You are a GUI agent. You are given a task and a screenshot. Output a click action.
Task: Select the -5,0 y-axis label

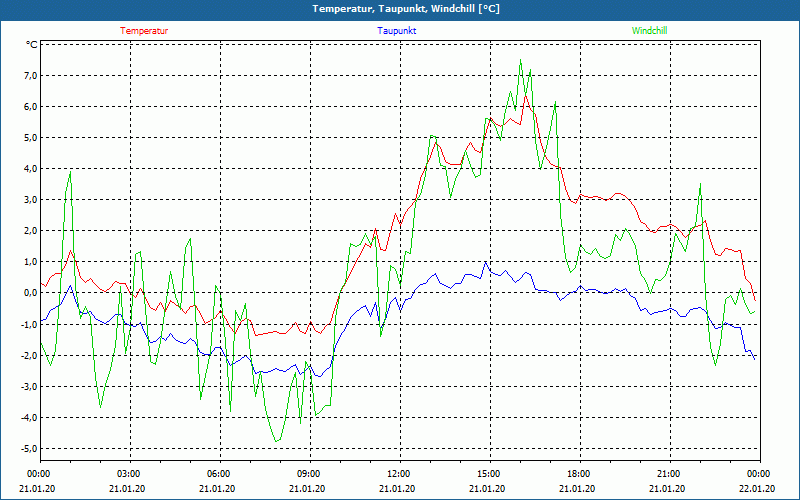(28, 448)
